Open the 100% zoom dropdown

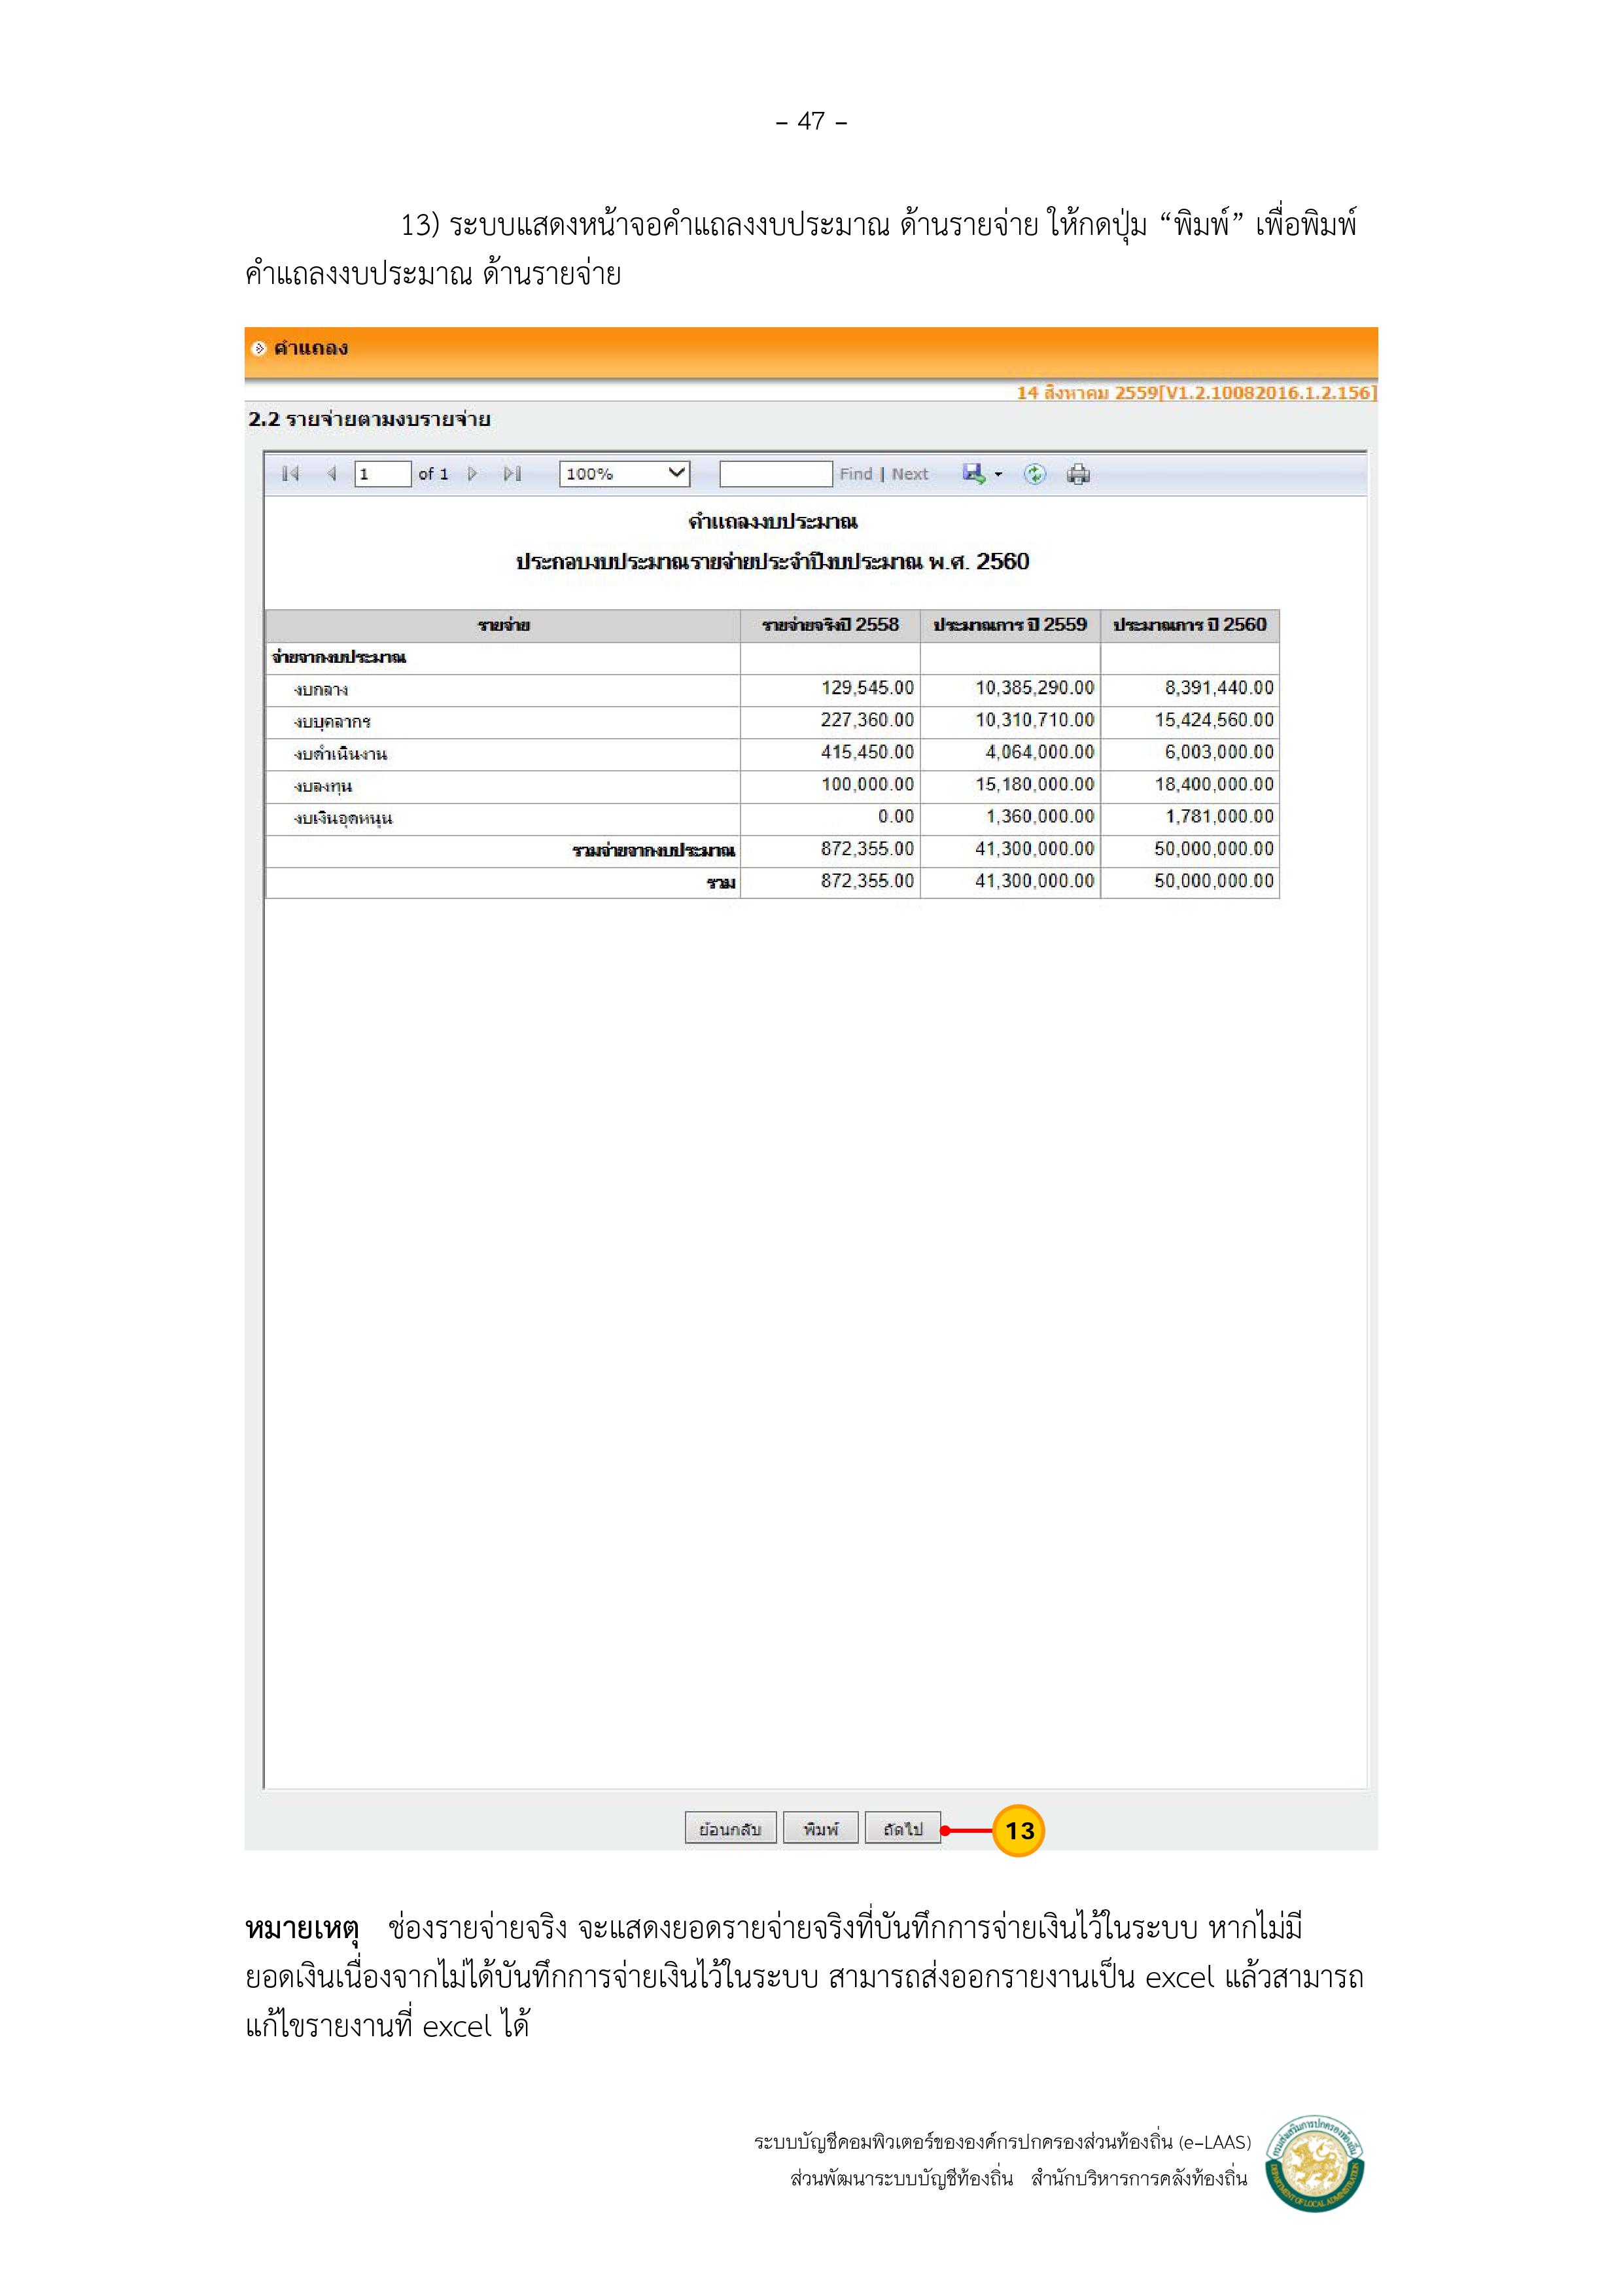point(624,474)
